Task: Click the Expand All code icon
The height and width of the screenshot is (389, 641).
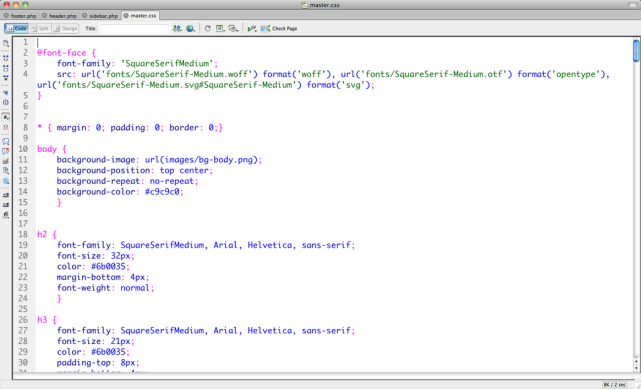Action: [x=6, y=78]
